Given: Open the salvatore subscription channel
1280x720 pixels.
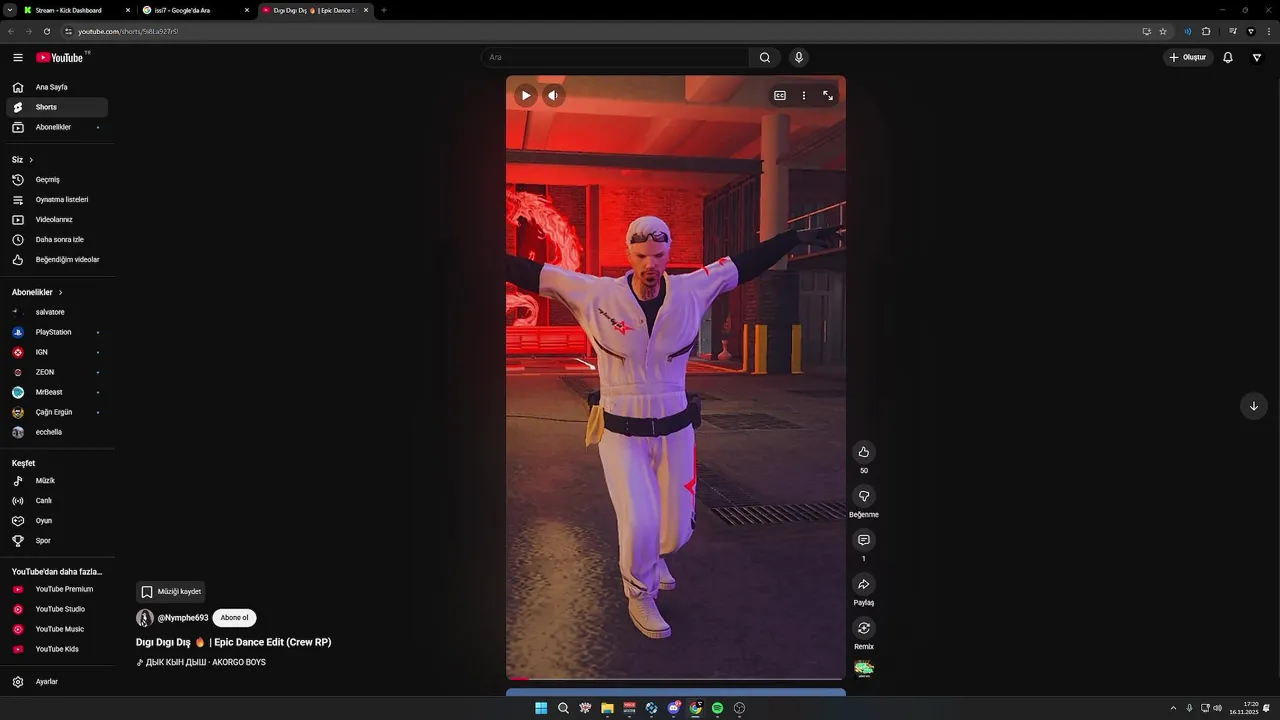Looking at the screenshot, I should pos(57,312).
